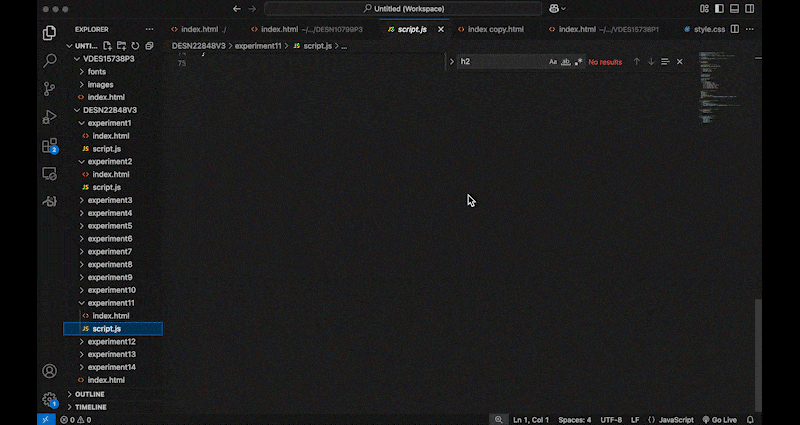Open the Manage gear icon
800x425 pixels.
pos(49,399)
